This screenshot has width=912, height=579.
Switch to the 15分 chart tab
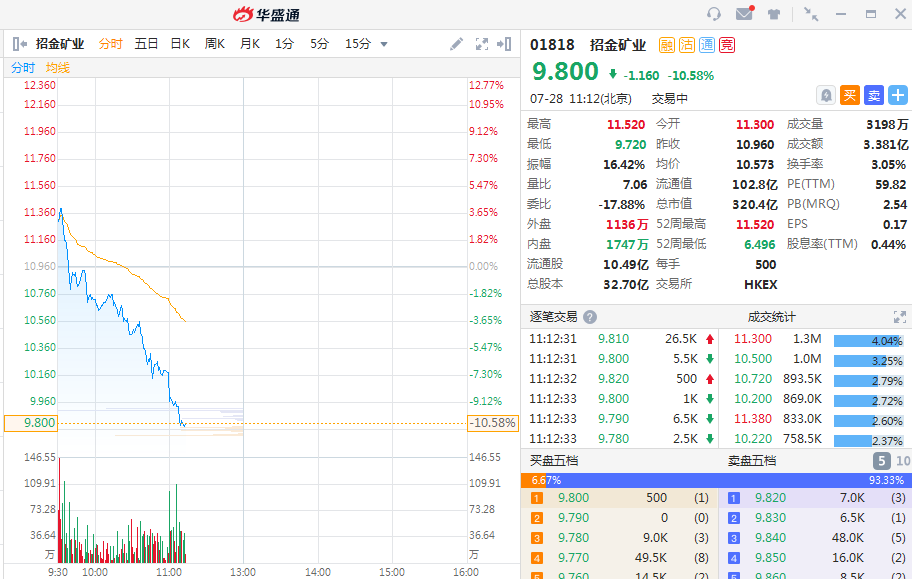click(358, 44)
